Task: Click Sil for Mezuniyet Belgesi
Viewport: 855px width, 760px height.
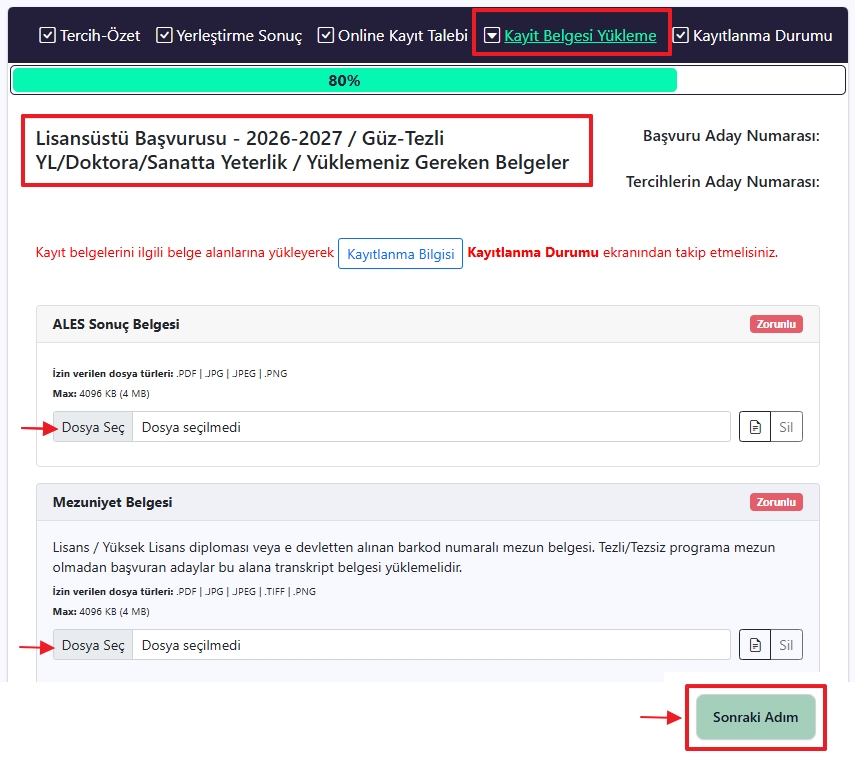Action: (786, 645)
